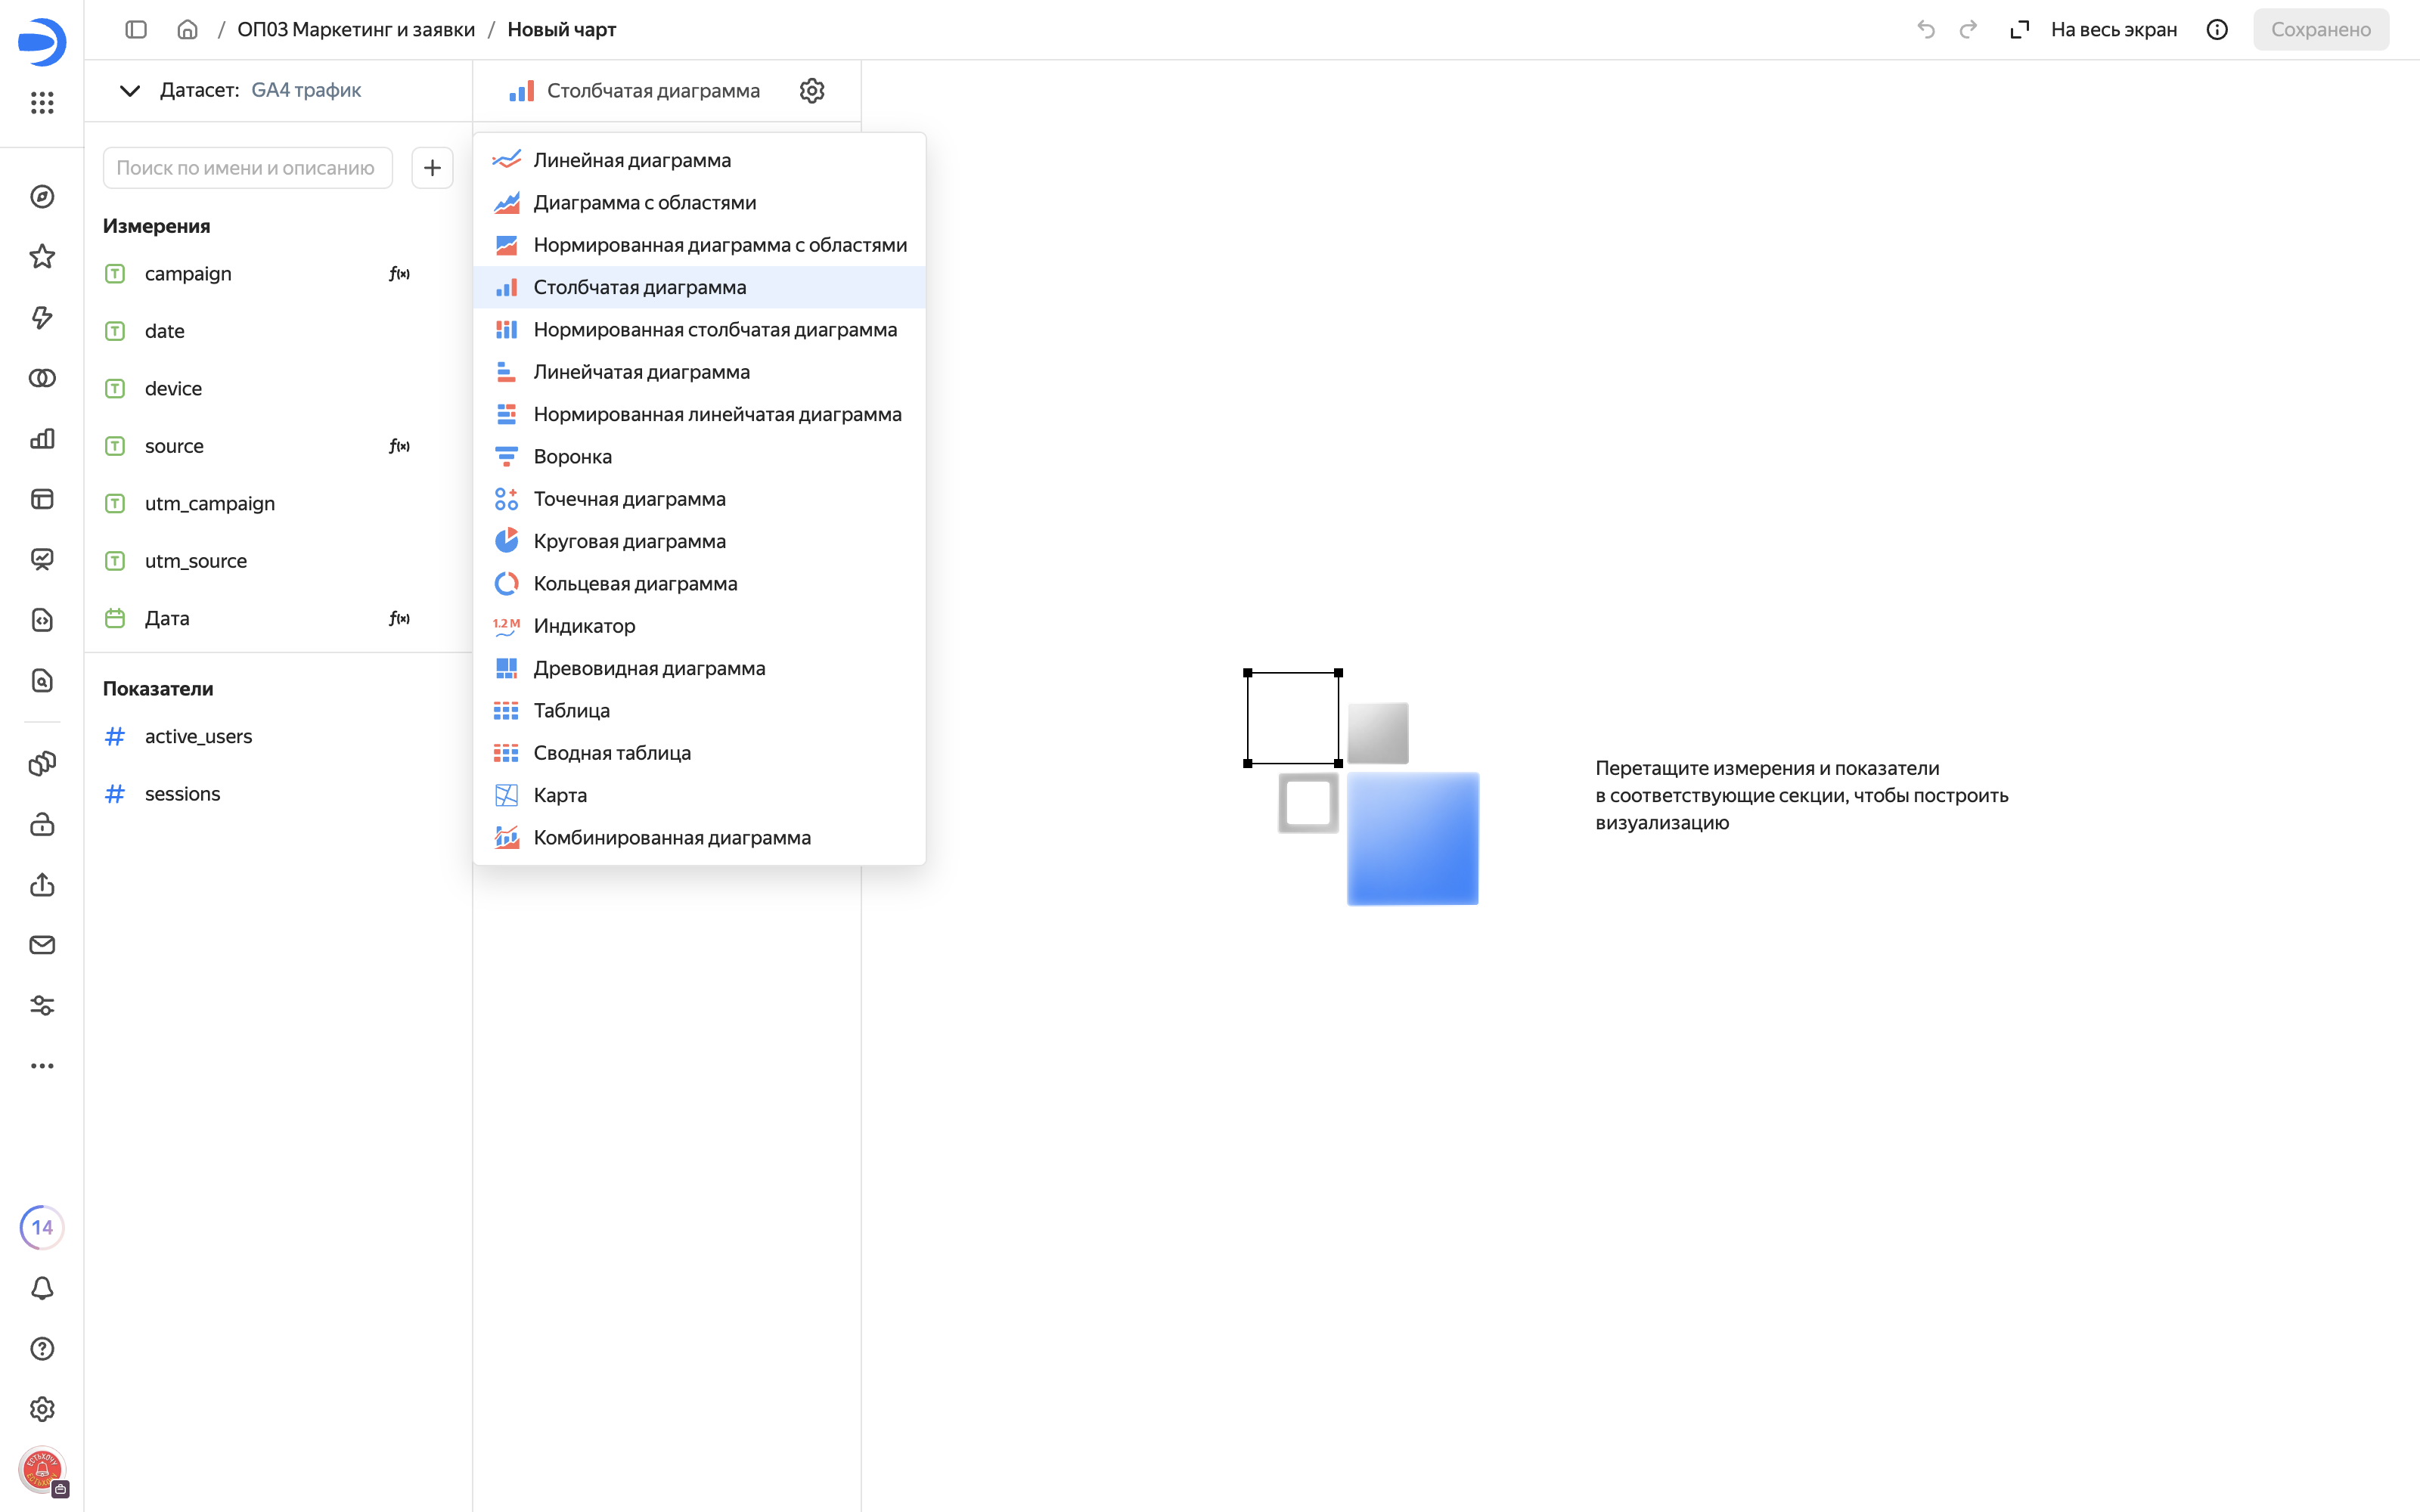Image resolution: width=2420 pixels, height=1512 pixels.
Task: Open favorites star in sidebar
Action: pos(42,257)
